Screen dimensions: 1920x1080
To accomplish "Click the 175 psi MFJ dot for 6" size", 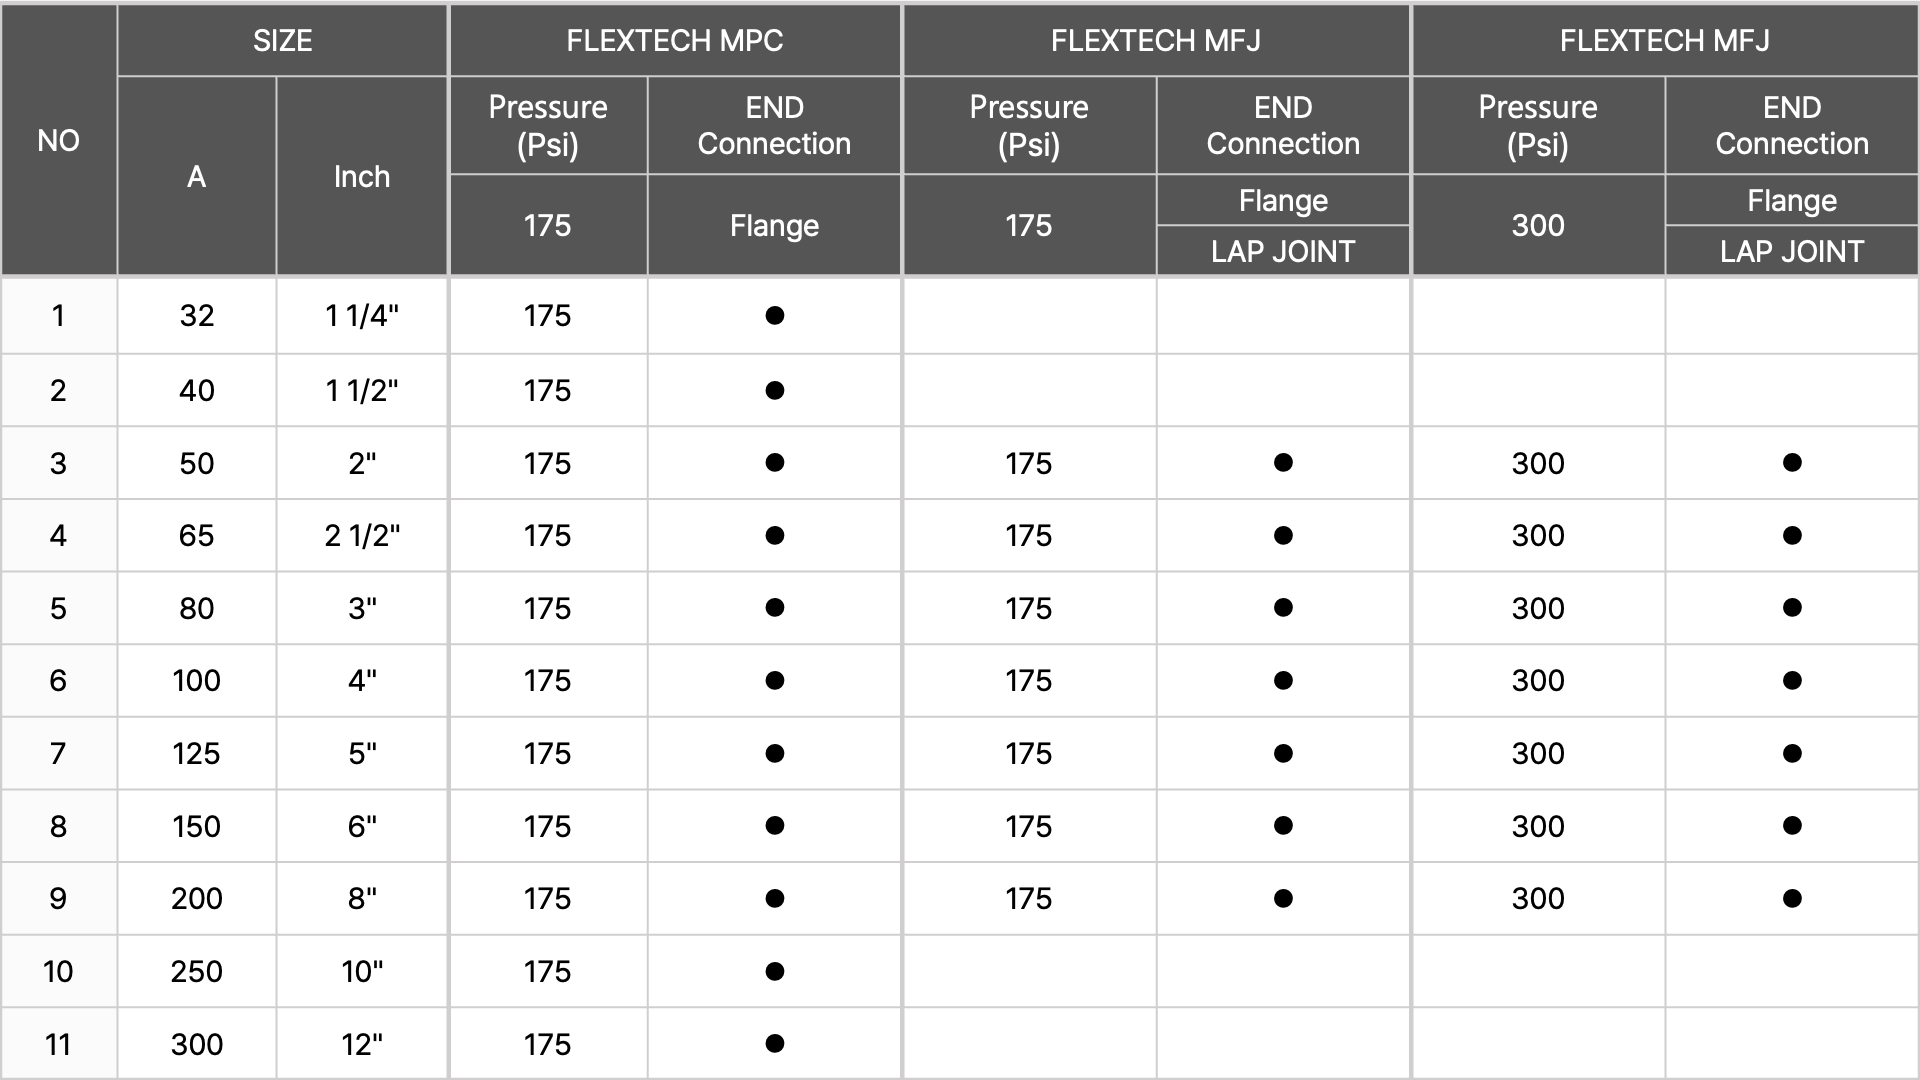I will coord(1283,825).
